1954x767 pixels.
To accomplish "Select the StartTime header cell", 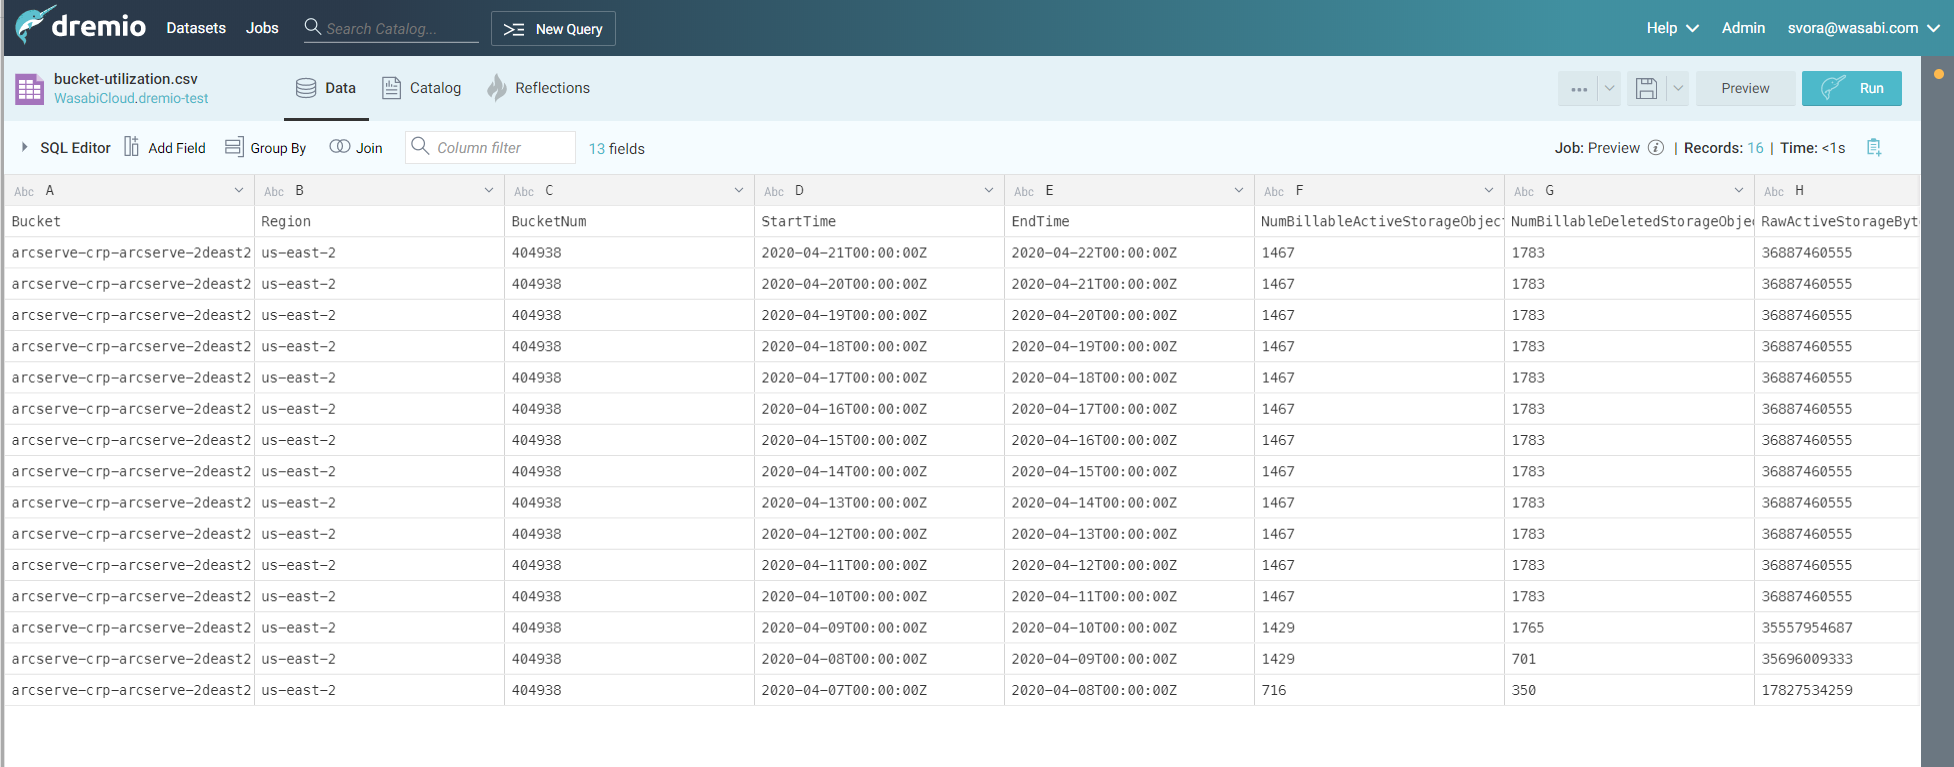I will [879, 222].
